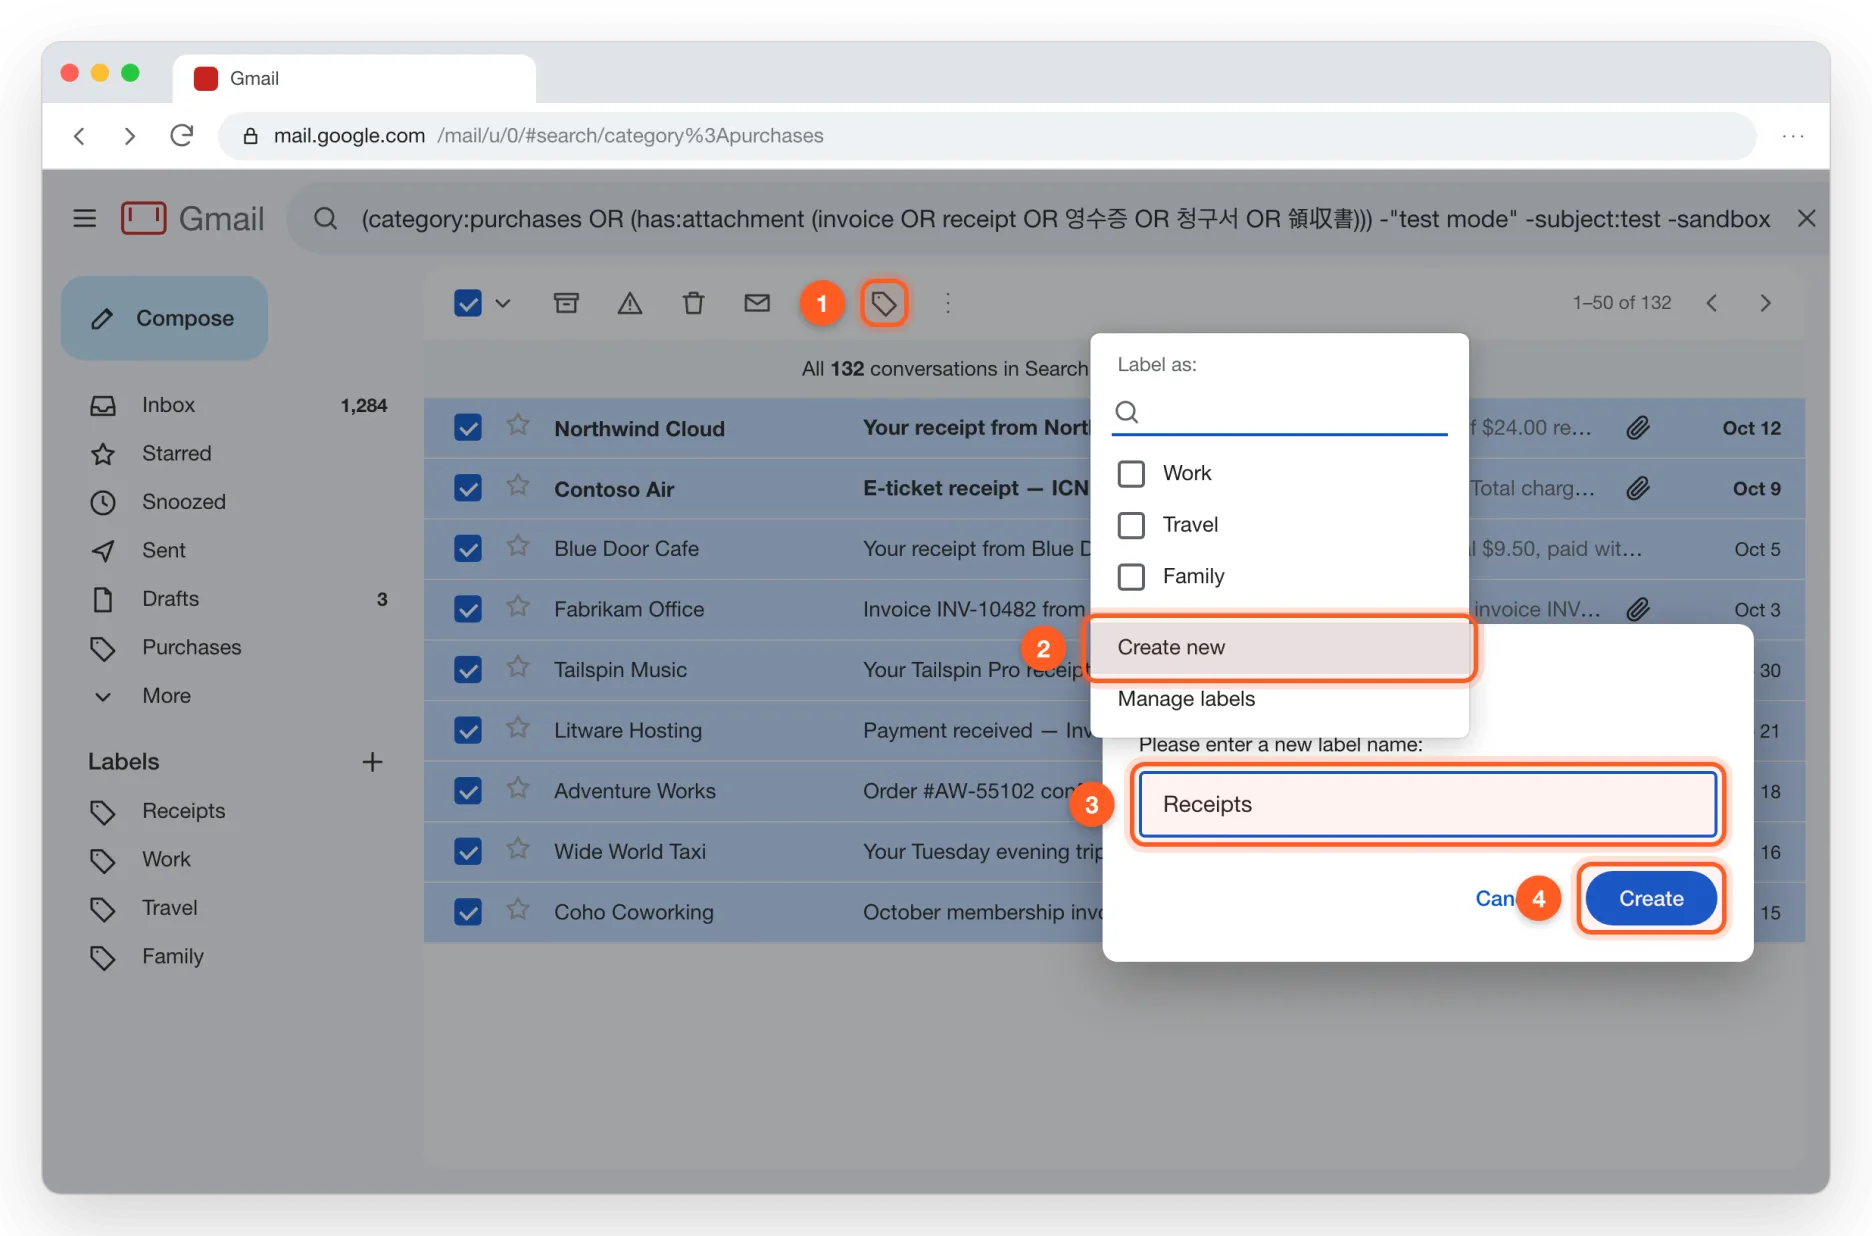This screenshot has height=1236, width=1872.
Task: Open the Gmail browser tab
Action: click(354, 78)
